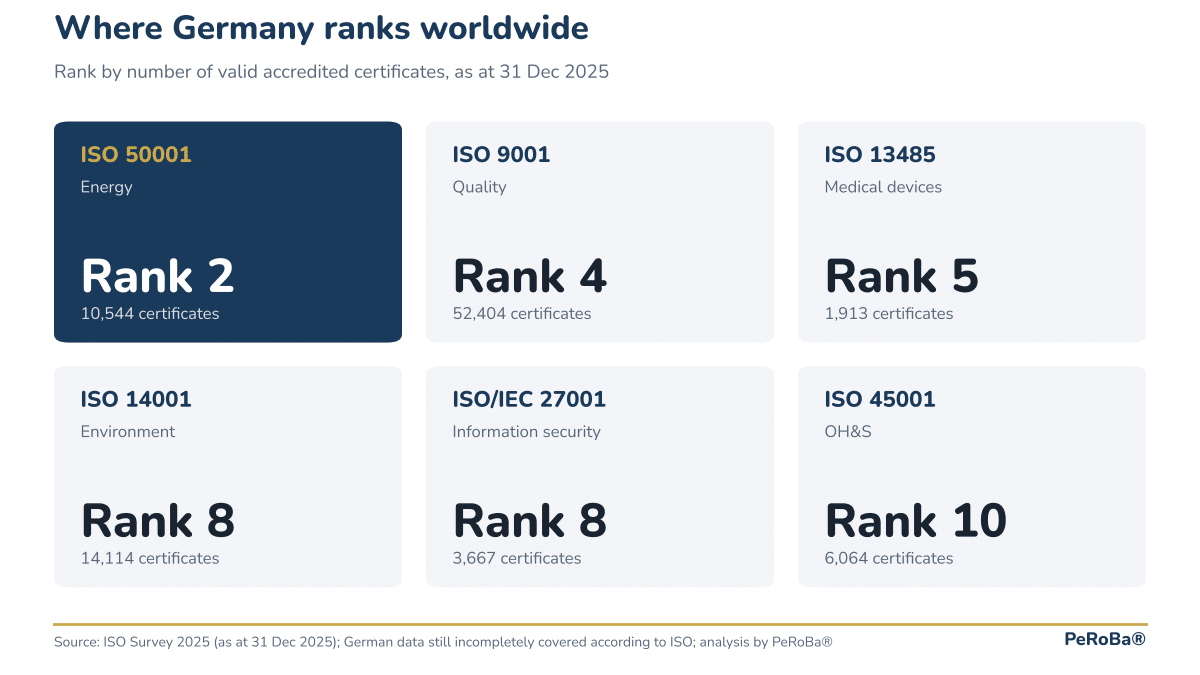Click the 'Medical devices' label
The width and height of the screenshot is (1200, 675).
(x=883, y=187)
